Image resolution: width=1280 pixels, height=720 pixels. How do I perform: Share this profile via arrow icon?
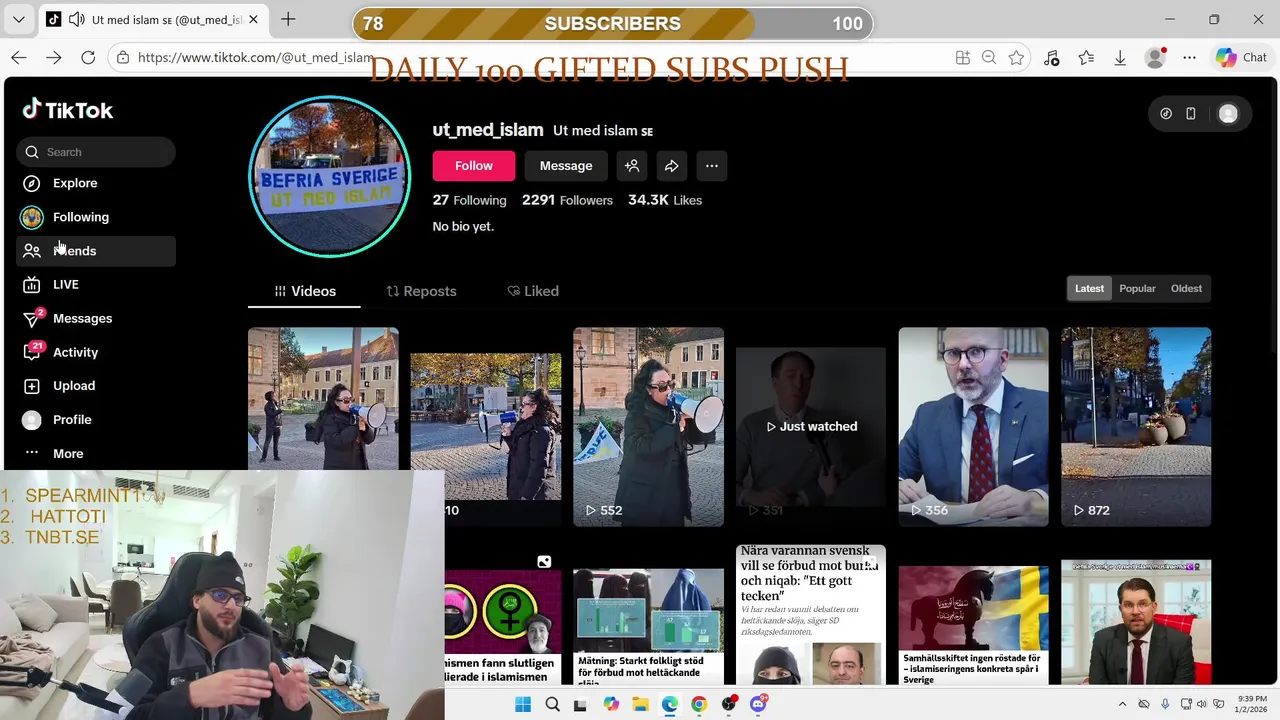coord(672,166)
